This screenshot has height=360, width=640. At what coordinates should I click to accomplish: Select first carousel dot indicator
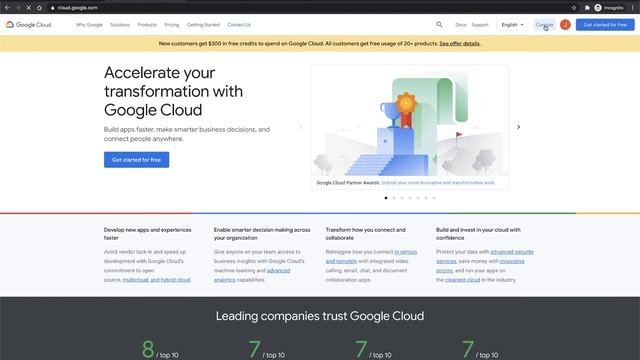[386, 198]
